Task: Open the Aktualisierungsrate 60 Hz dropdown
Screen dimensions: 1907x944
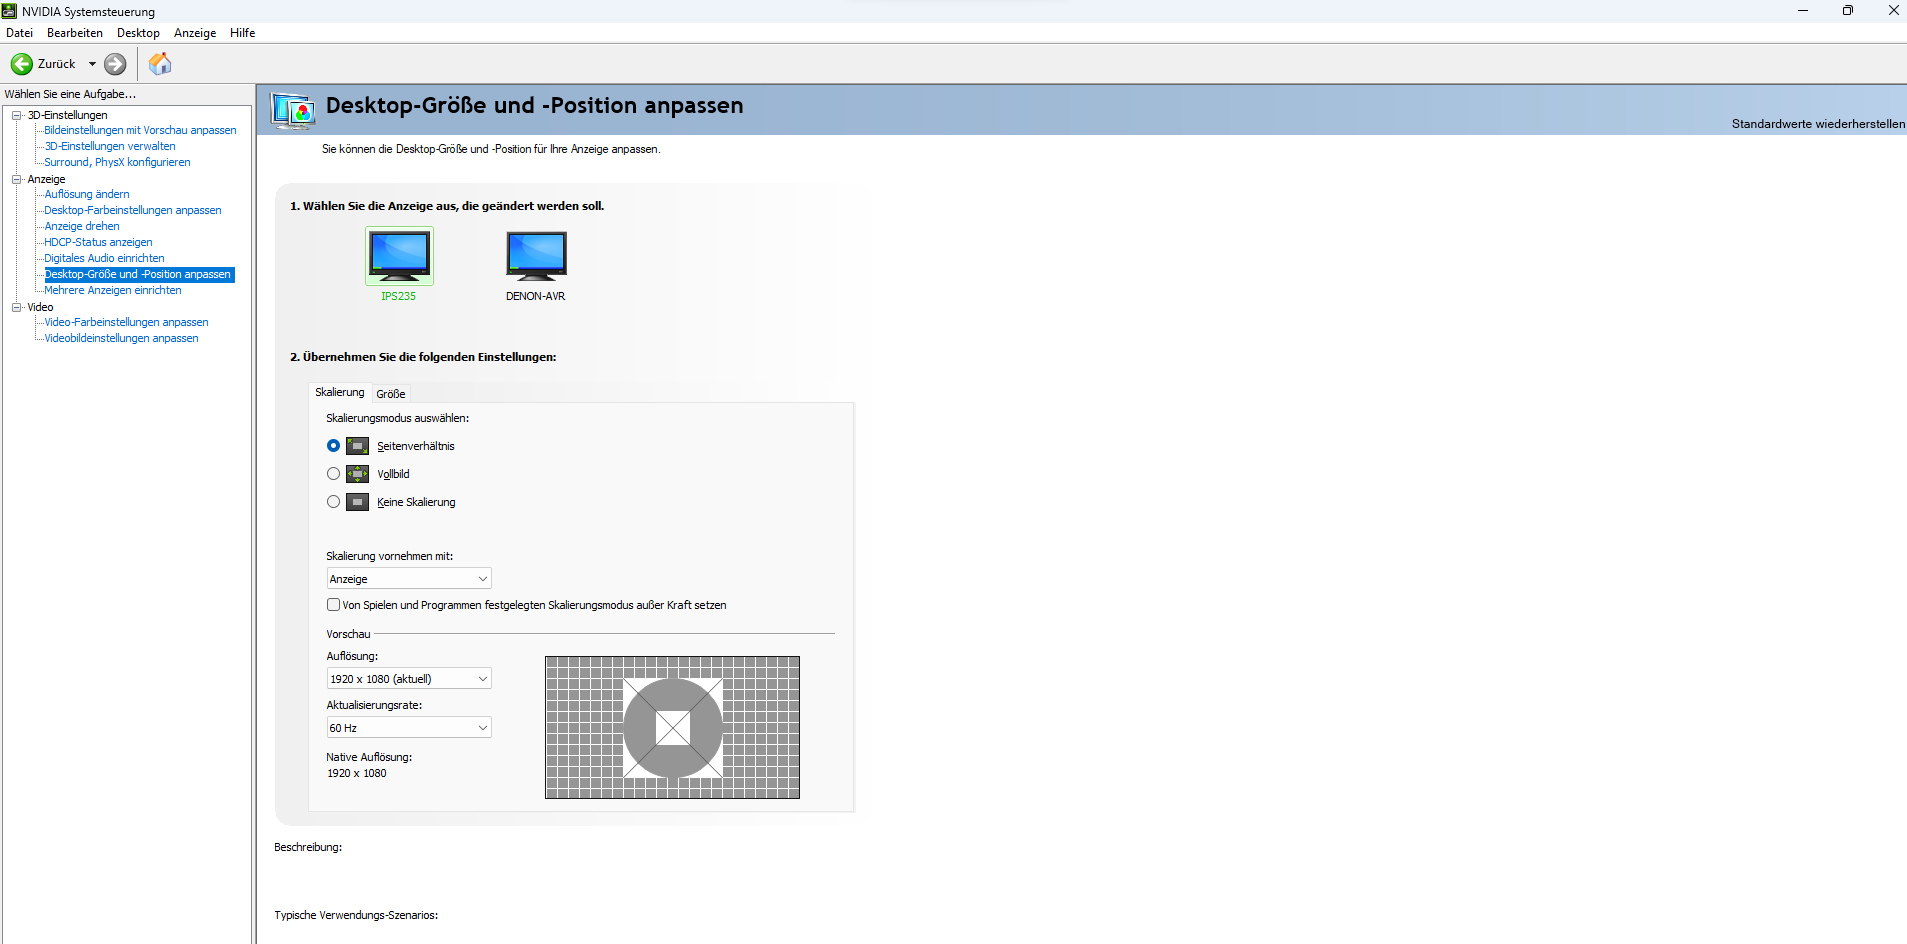Action: [x=409, y=728]
